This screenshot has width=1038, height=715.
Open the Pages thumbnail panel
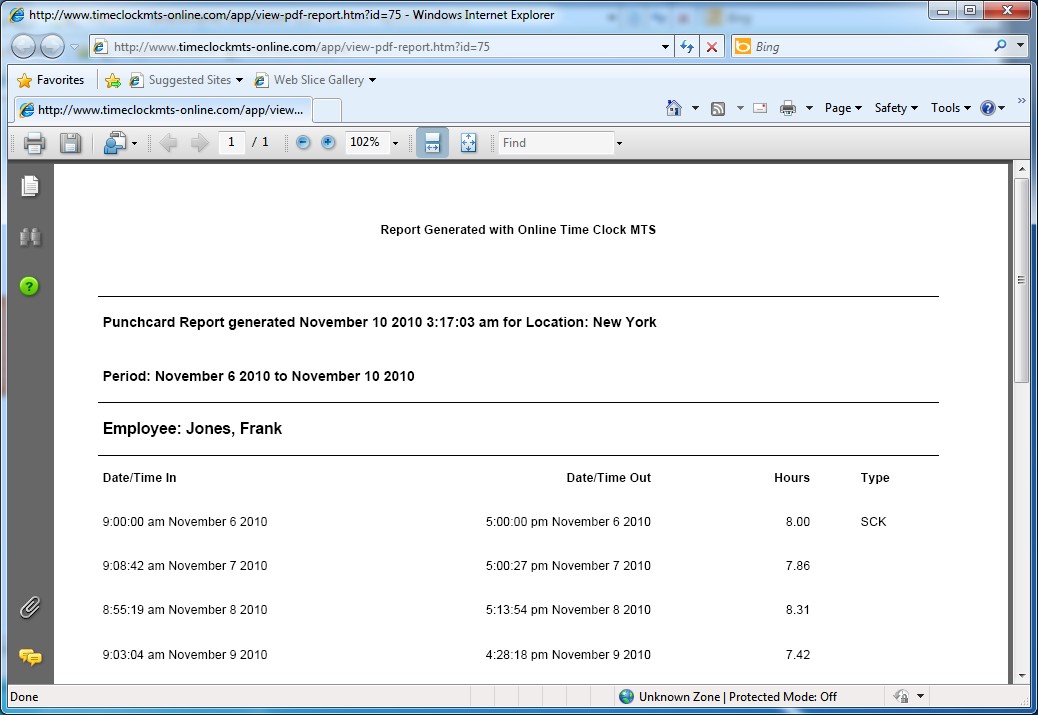30,186
